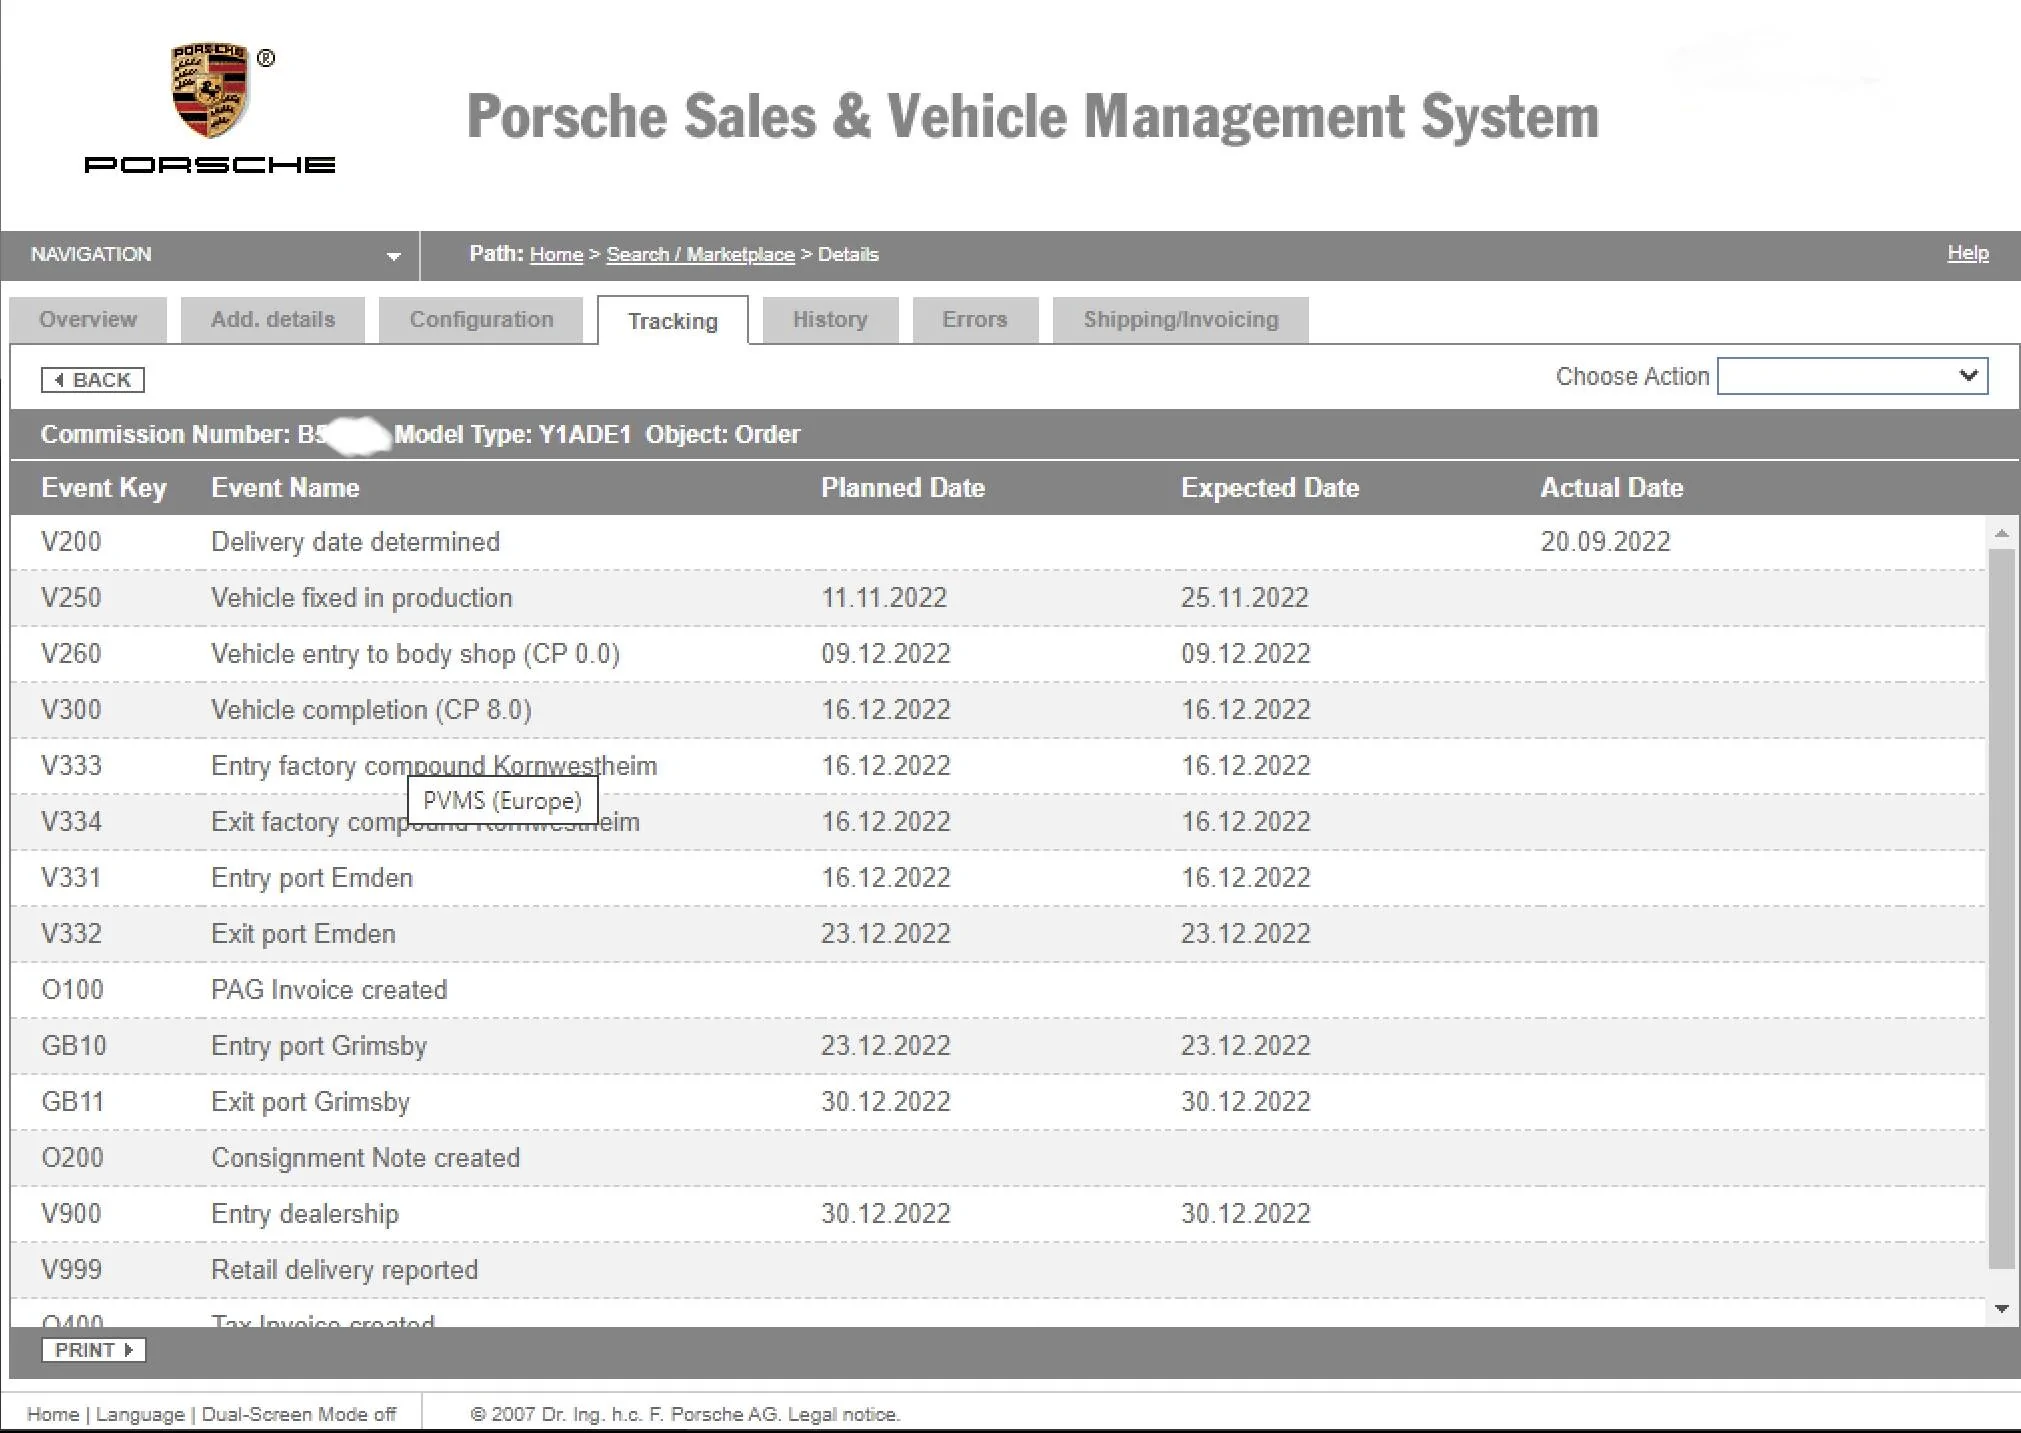
Task: Select 'Exit port Grimsby' row
Action: pos(997,1102)
